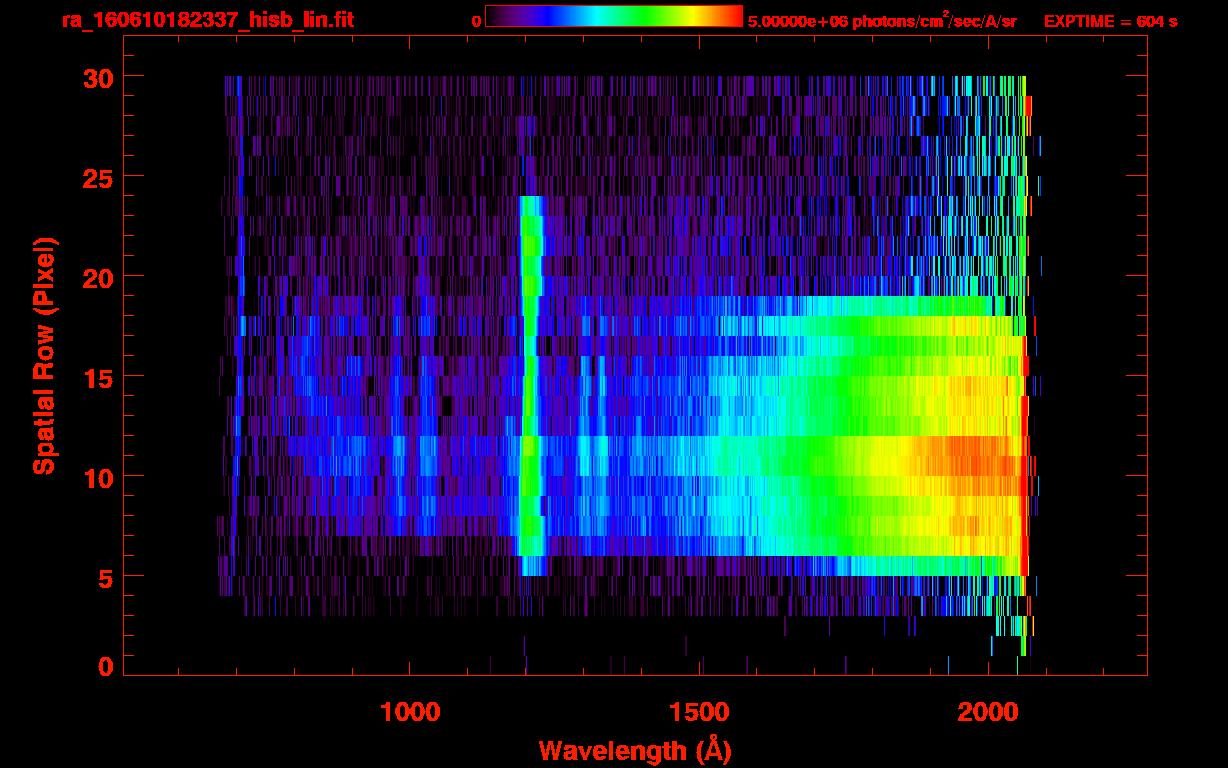1228x768 pixels.
Task: Click the rainbow color scale bar
Action: [x=613, y=16]
